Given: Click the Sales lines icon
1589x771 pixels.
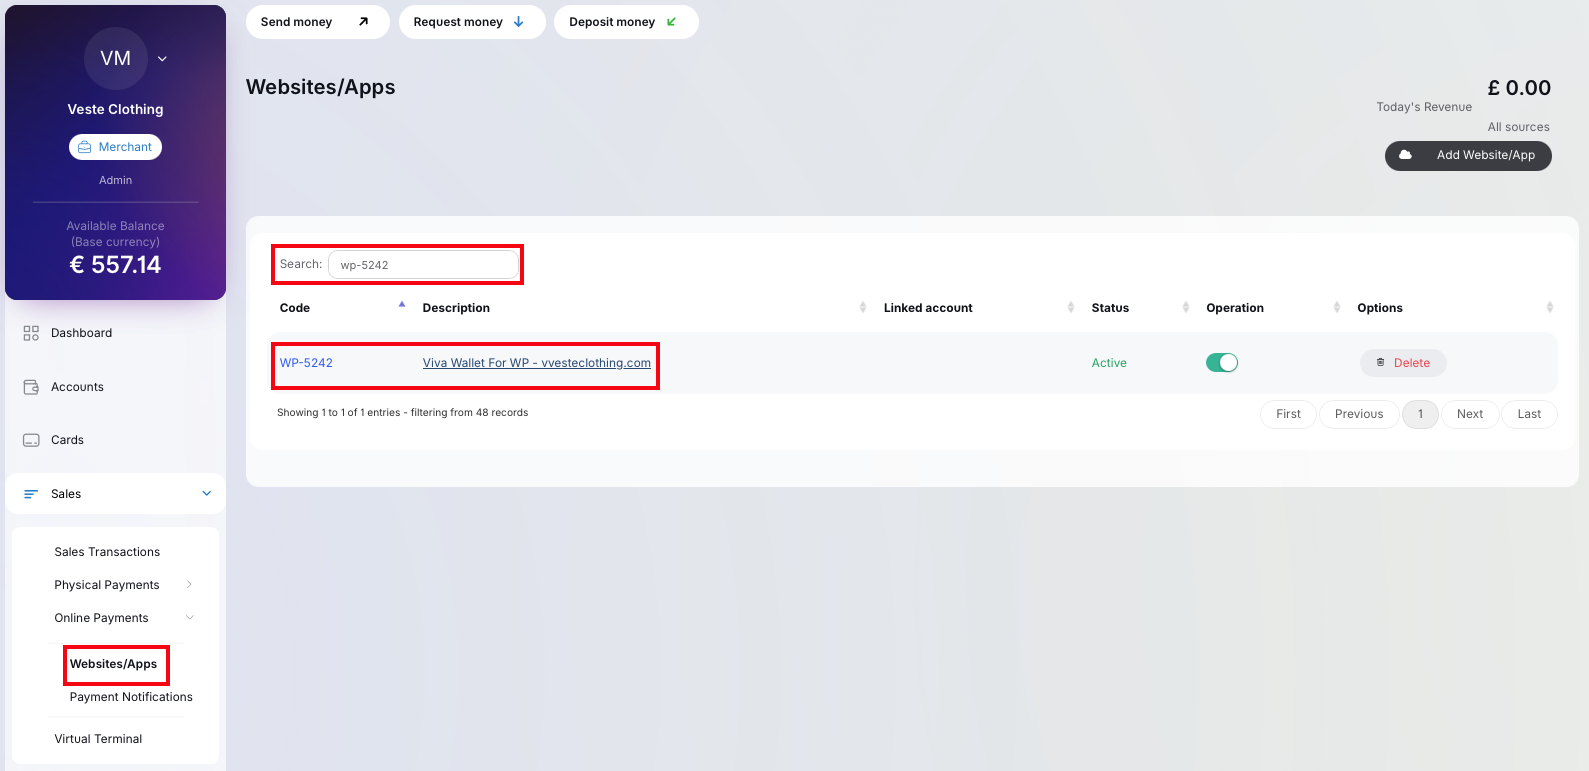Looking at the screenshot, I should (31, 494).
